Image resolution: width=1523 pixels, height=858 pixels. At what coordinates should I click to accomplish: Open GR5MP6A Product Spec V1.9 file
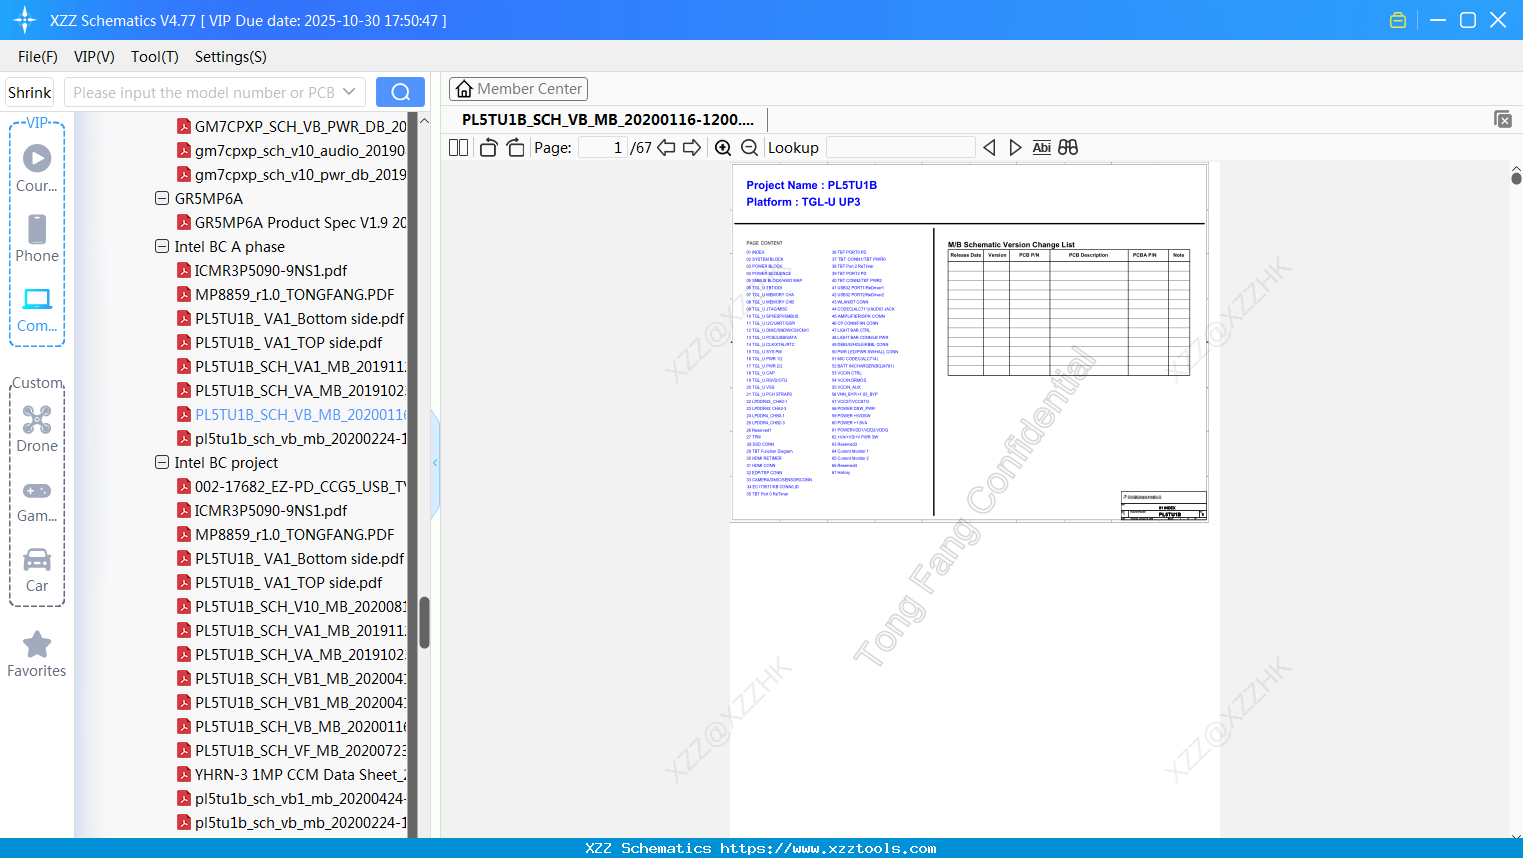coord(292,222)
